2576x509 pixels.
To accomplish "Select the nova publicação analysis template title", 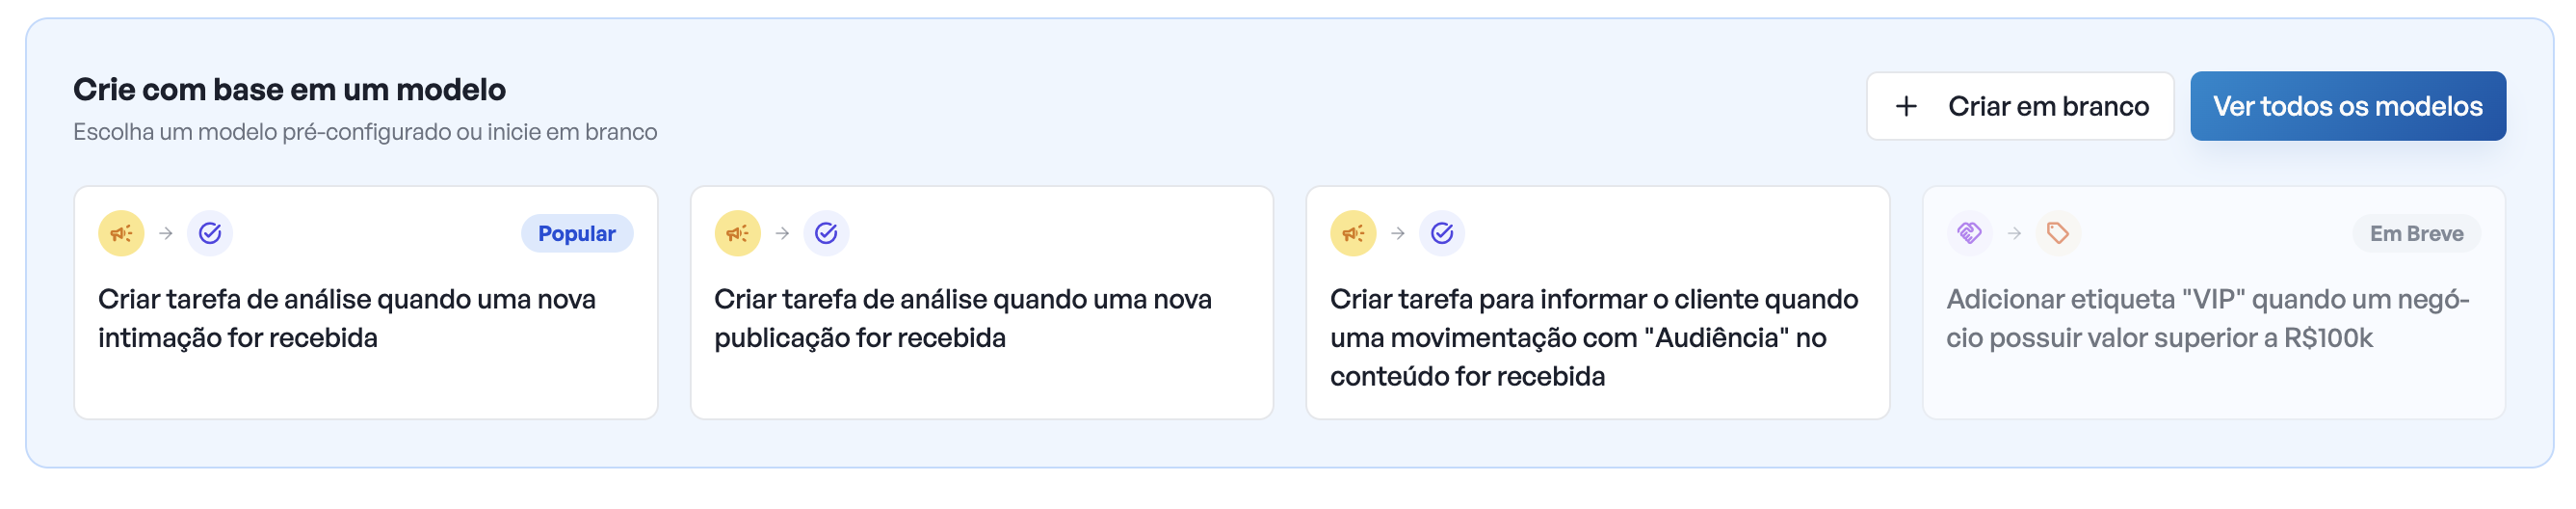I will coord(962,318).
